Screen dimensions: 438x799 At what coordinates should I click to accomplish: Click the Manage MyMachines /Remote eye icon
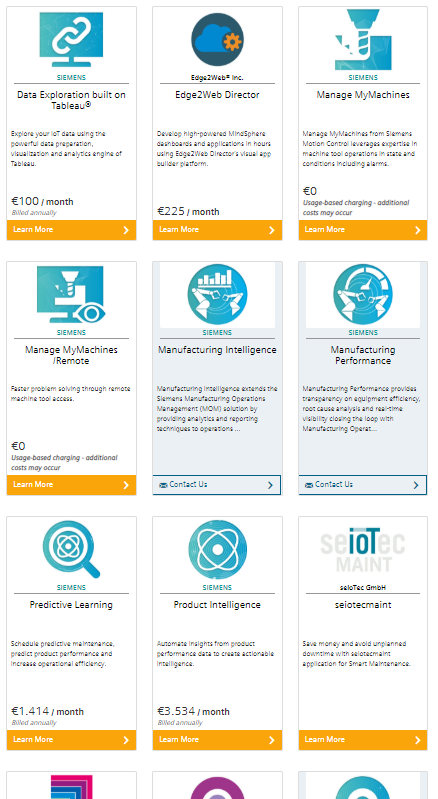[x=71, y=295]
